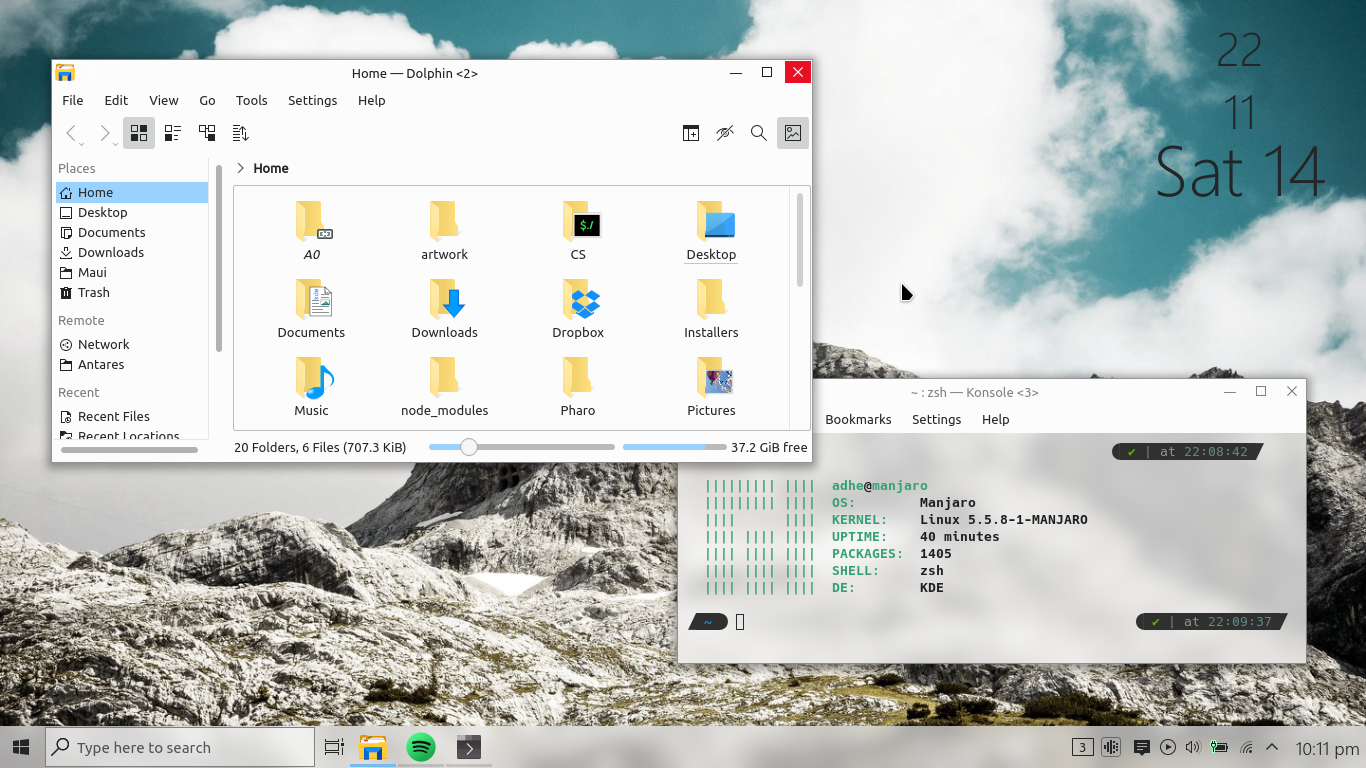
Task: Switch Dolphin to Compact view mode
Action: click(x=173, y=133)
